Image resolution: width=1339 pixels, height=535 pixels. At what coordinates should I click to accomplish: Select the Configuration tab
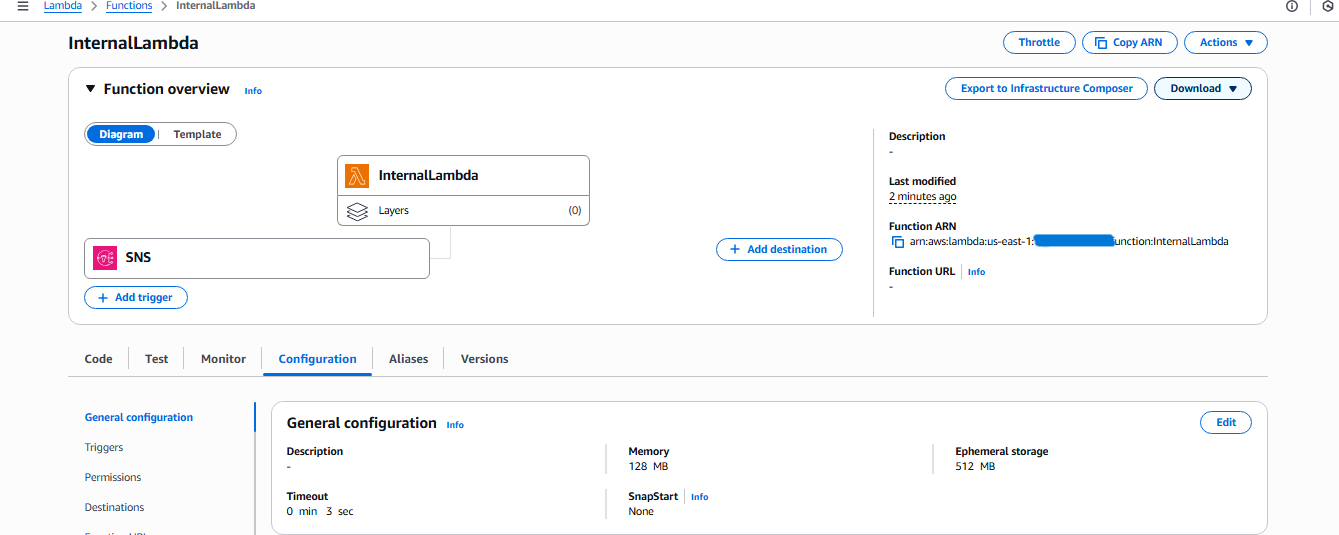point(317,359)
